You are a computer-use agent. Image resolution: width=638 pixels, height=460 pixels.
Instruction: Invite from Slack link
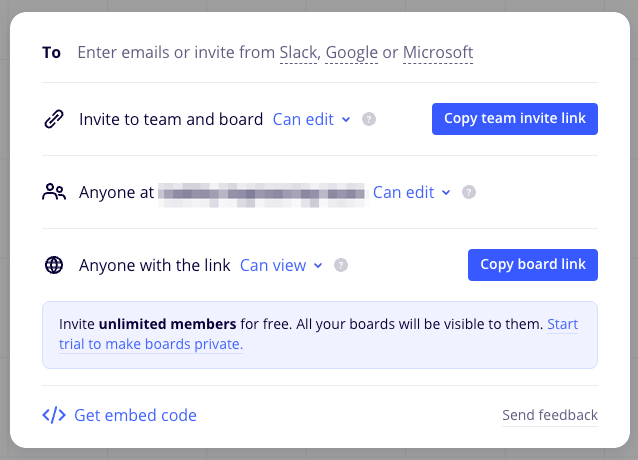point(298,52)
